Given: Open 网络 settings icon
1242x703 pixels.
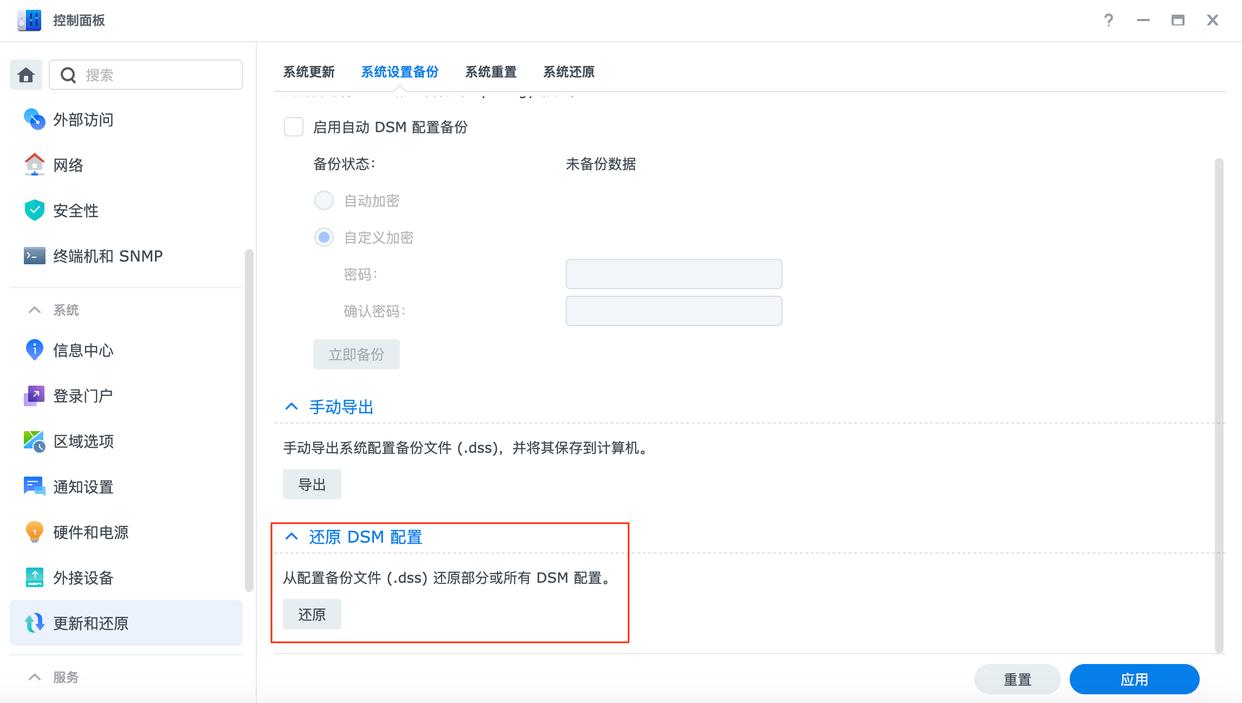Looking at the screenshot, I should 34,165.
